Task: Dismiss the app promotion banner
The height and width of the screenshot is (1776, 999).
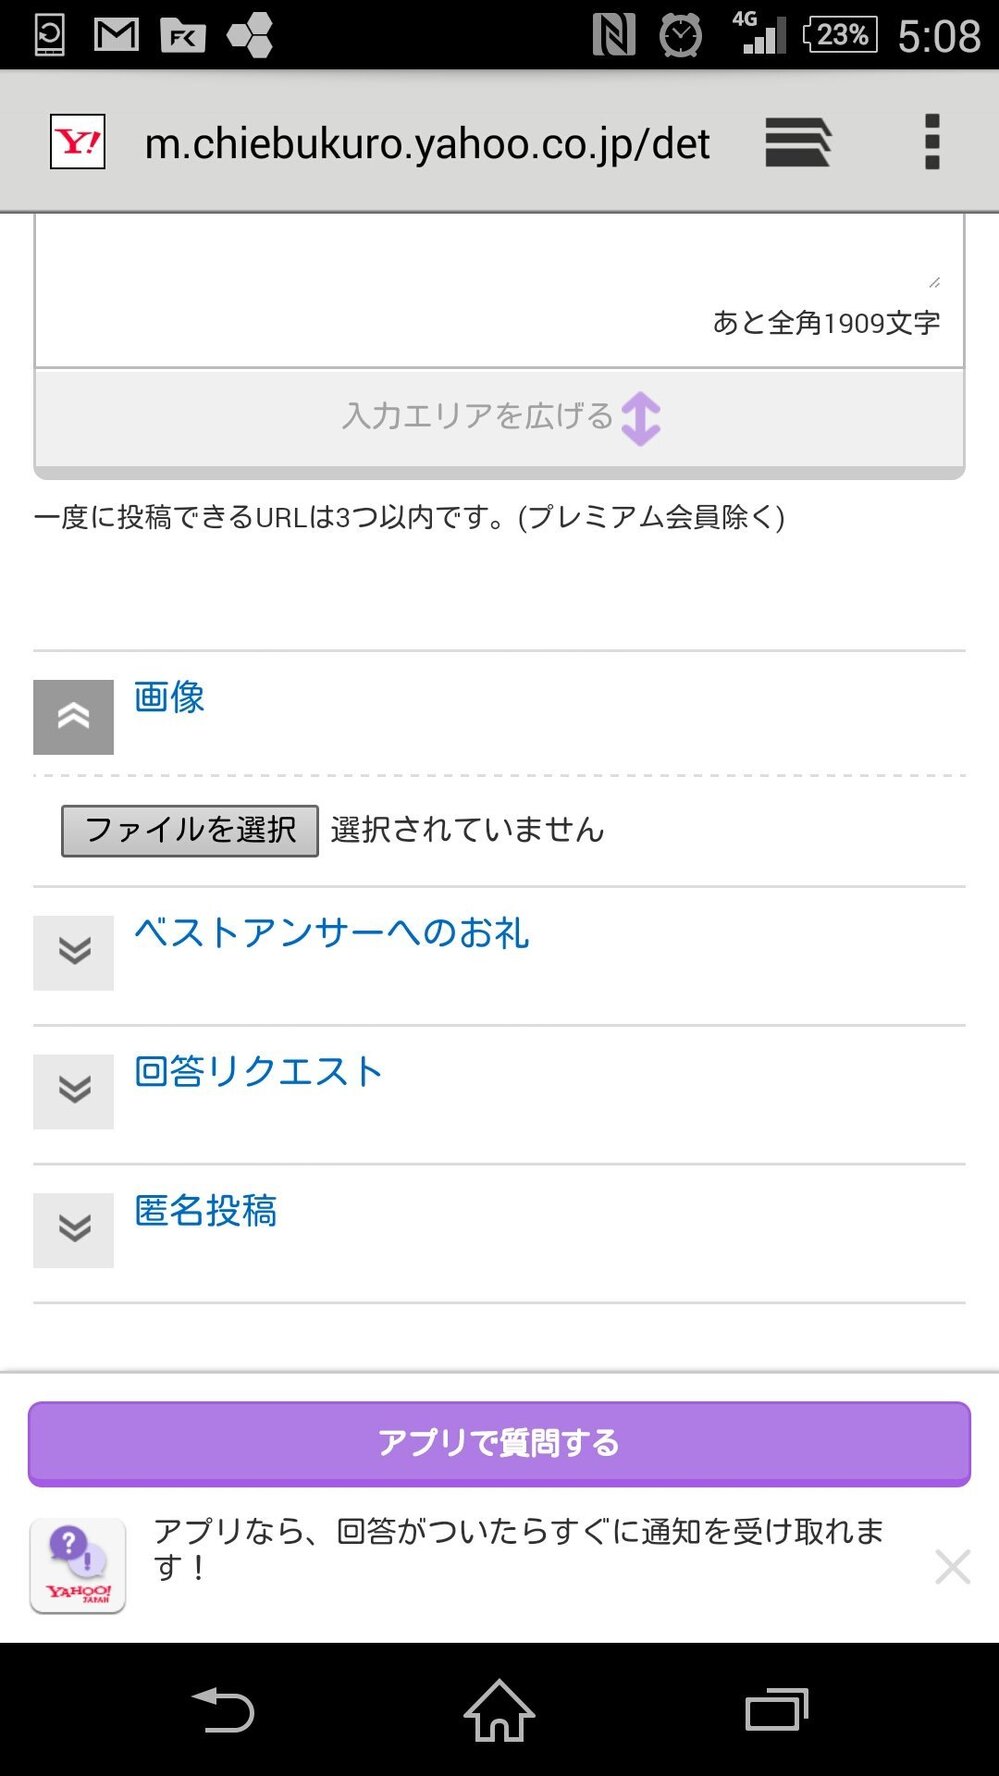Action: click(x=951, y=1566)
